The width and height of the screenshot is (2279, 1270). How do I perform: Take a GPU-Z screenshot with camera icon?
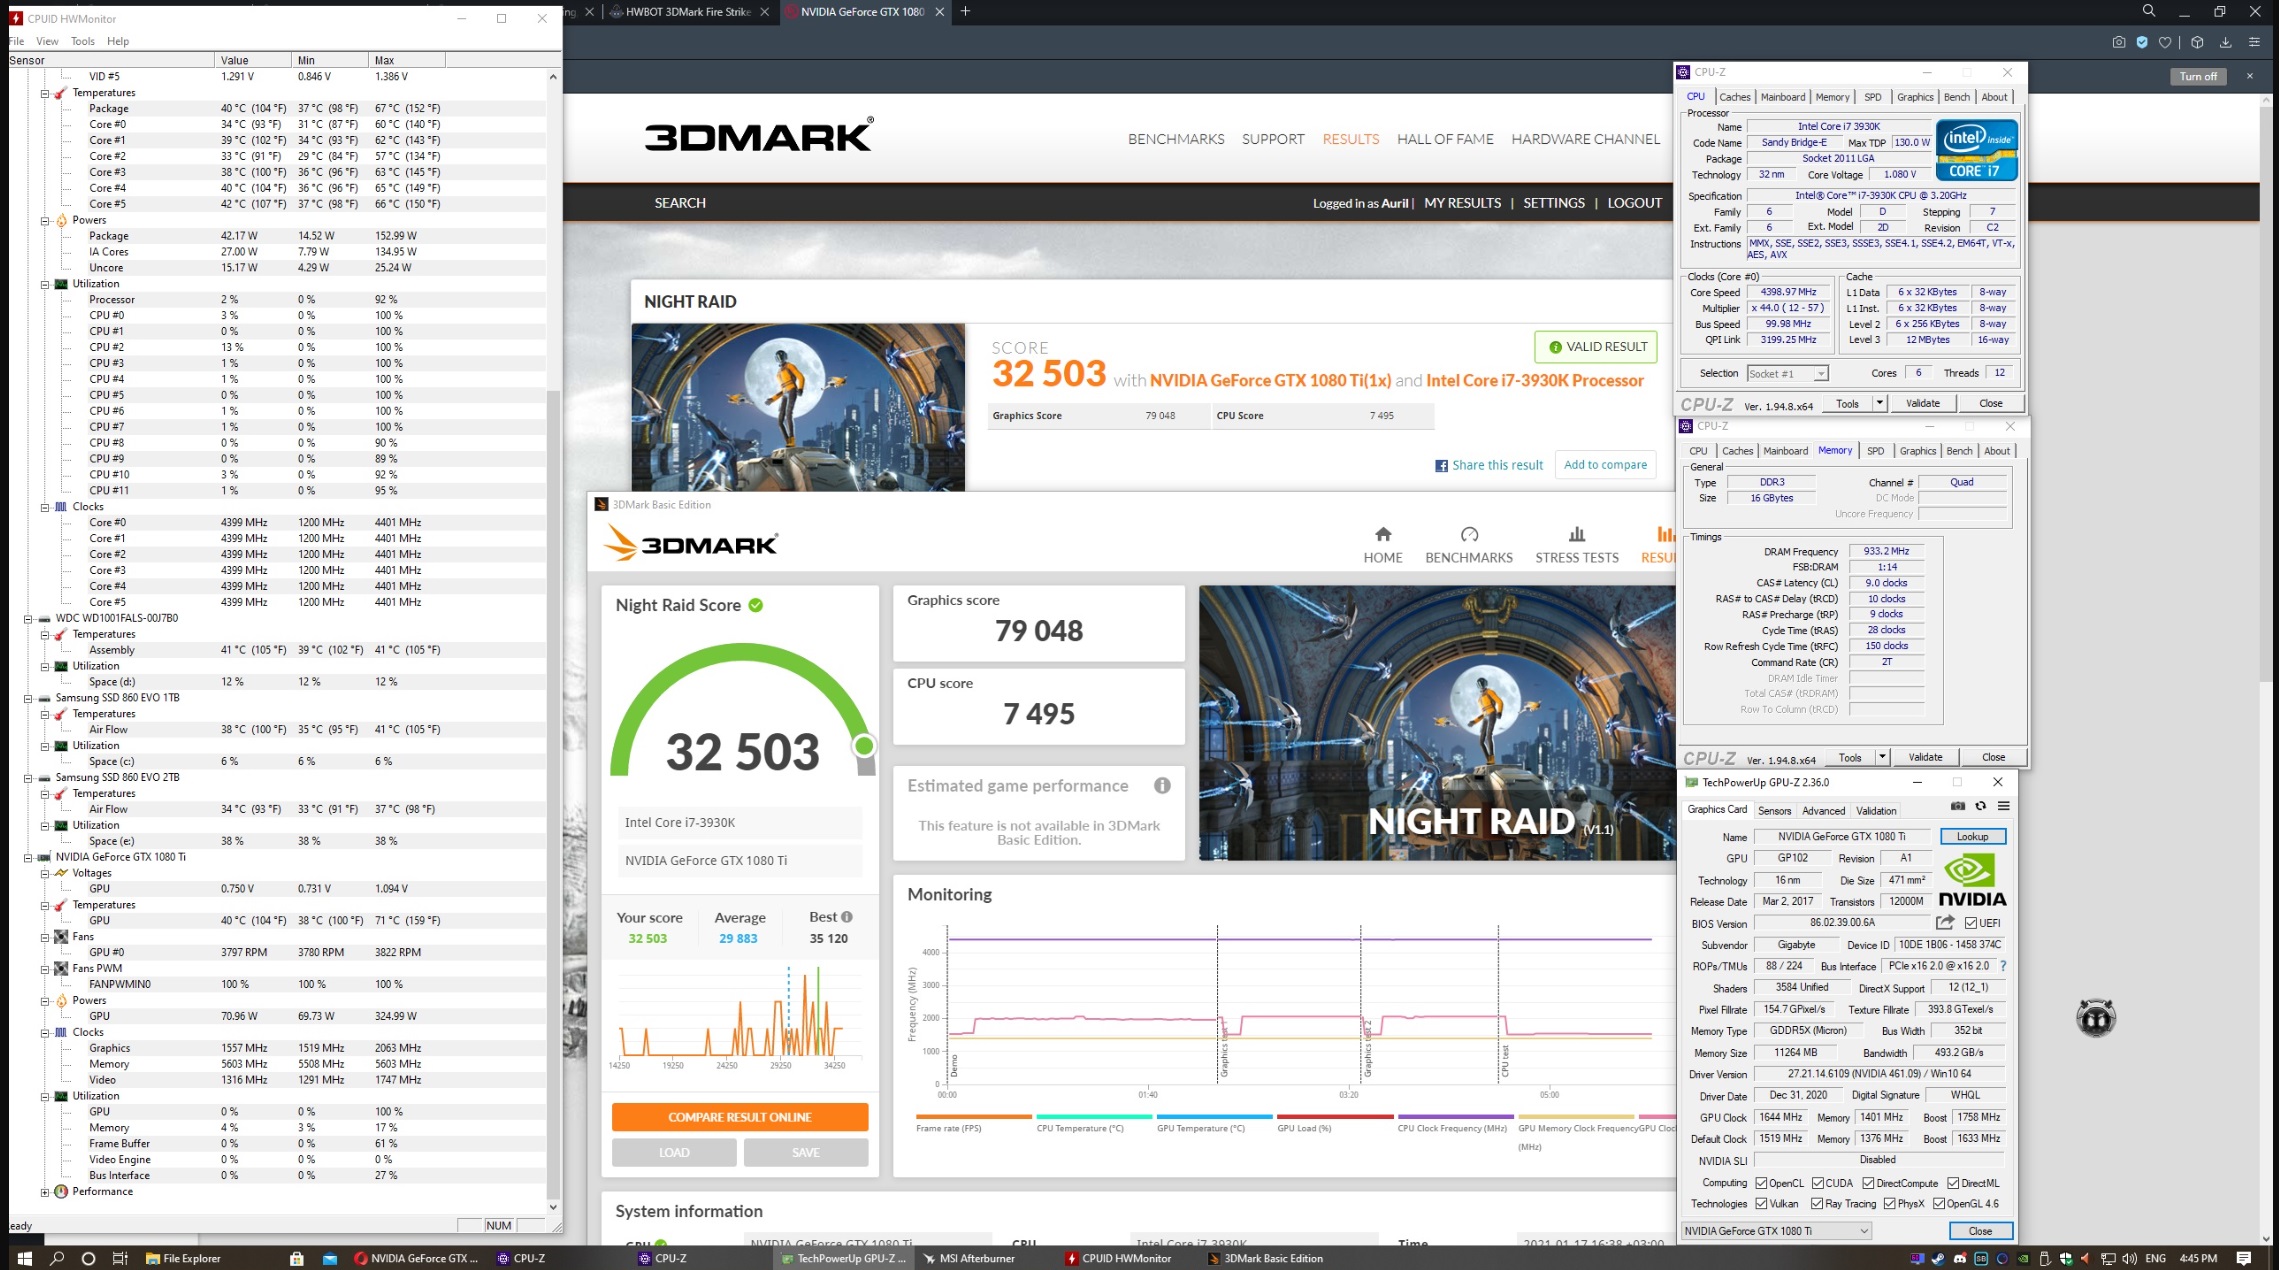coord(1958,806)
